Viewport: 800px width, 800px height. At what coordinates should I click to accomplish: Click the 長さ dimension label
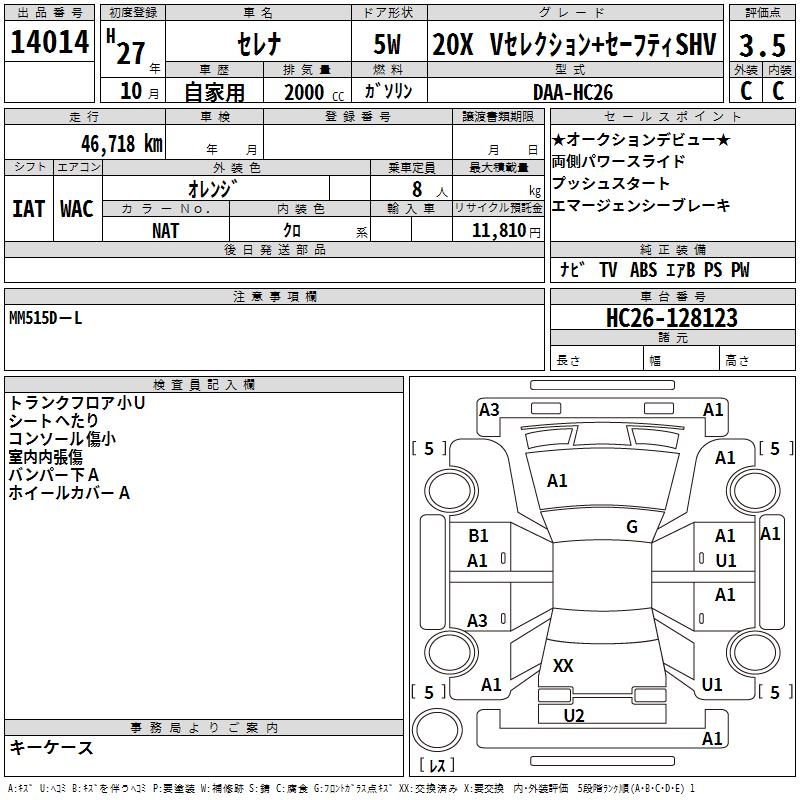point(568,360)
